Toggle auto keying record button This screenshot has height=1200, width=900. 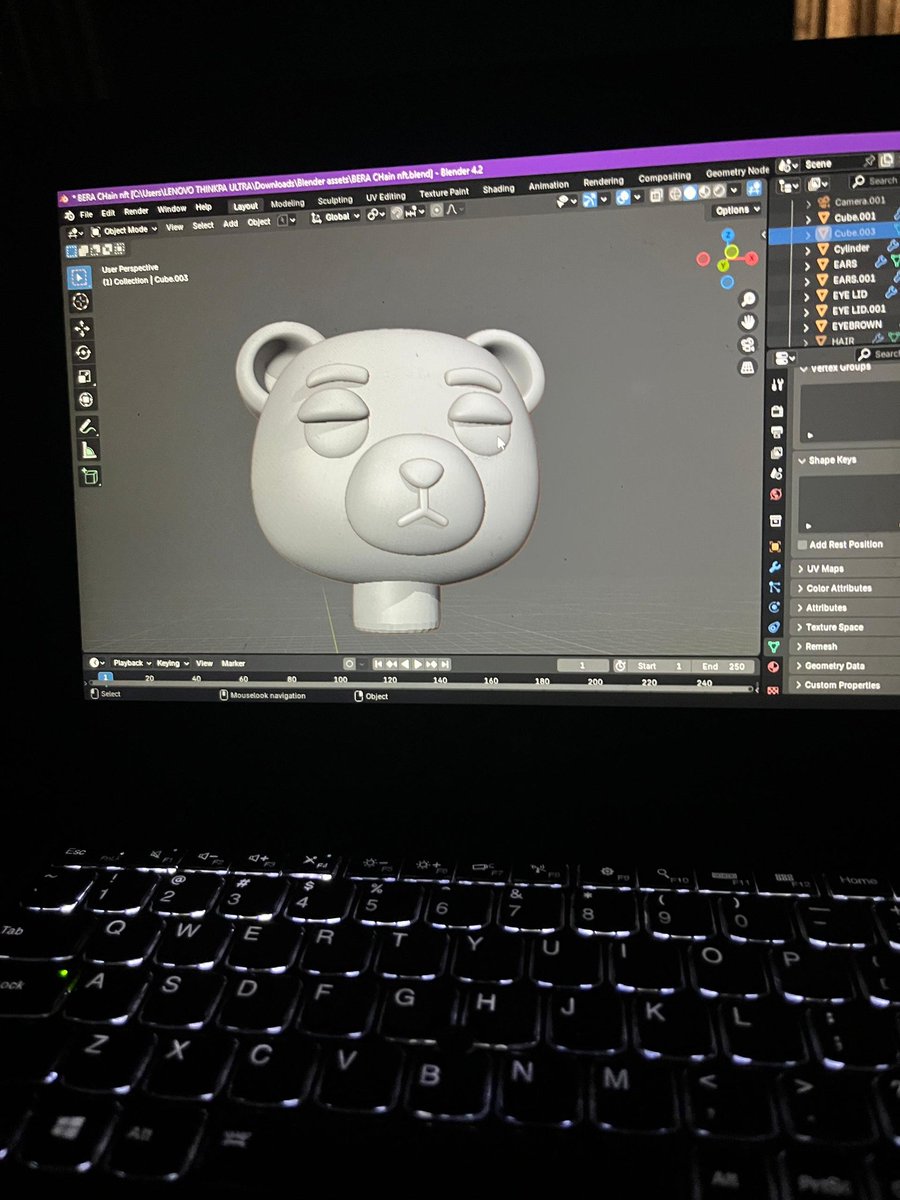pyautogui.click(x=349, y=663)
